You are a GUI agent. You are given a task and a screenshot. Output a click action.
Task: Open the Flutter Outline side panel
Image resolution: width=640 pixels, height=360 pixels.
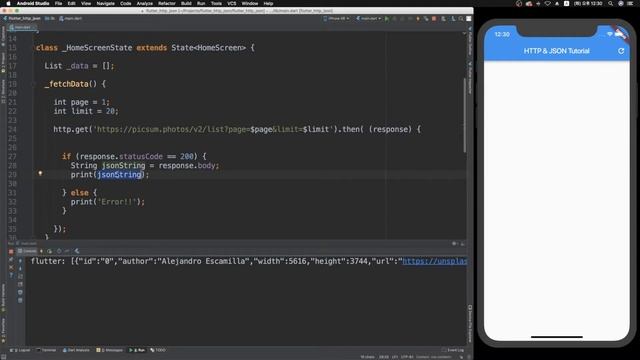coord(470,41)
